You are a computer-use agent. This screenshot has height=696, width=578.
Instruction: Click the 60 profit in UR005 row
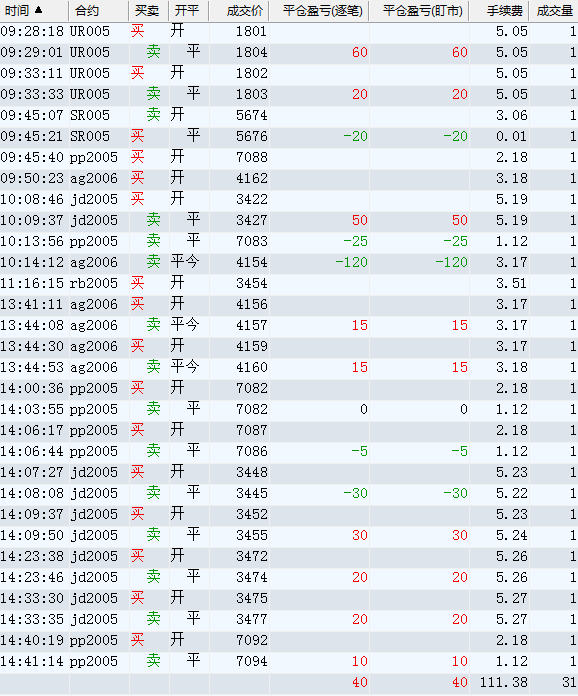tap(360, 52)
